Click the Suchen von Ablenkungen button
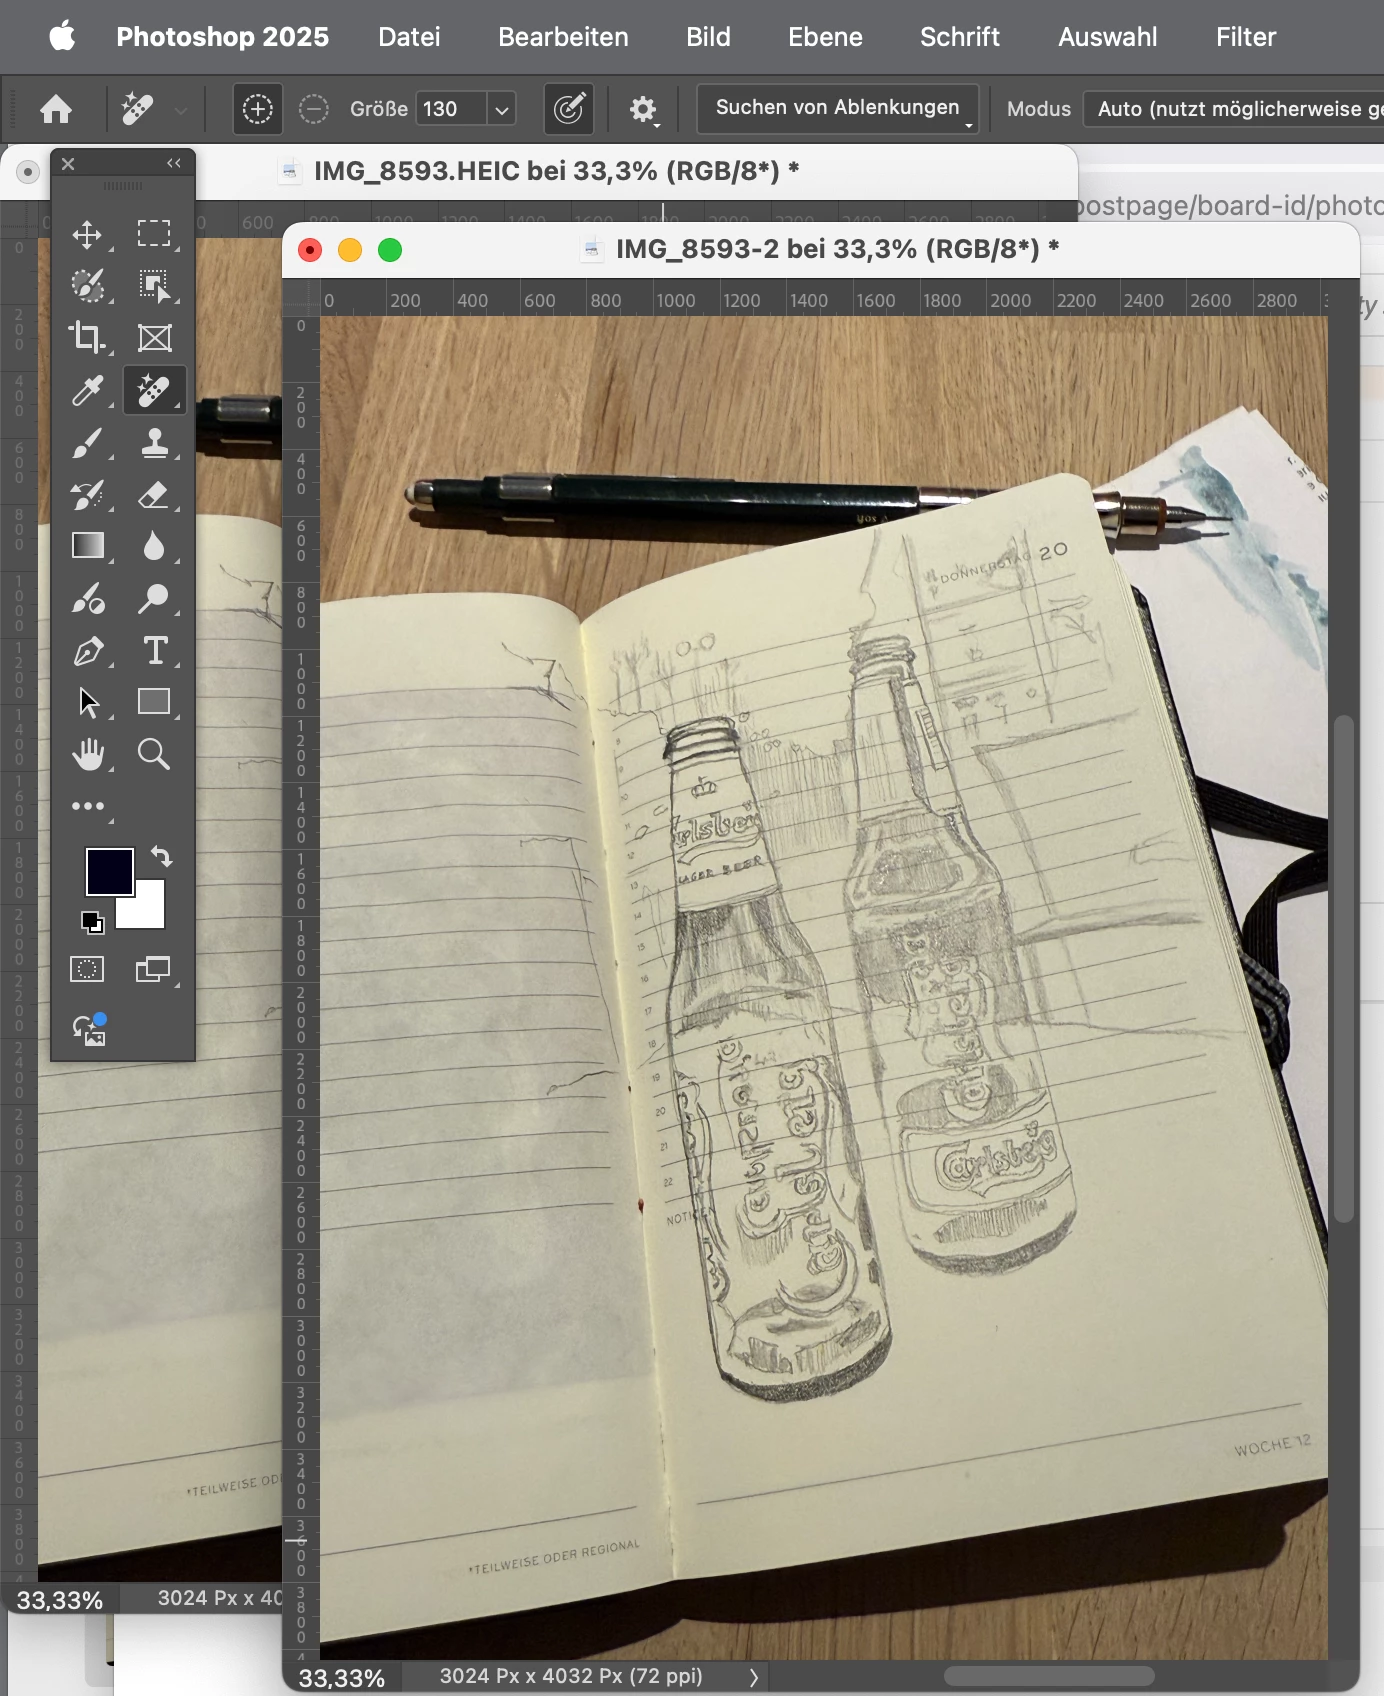1384x1696 pixels. [x=837, y=108]
